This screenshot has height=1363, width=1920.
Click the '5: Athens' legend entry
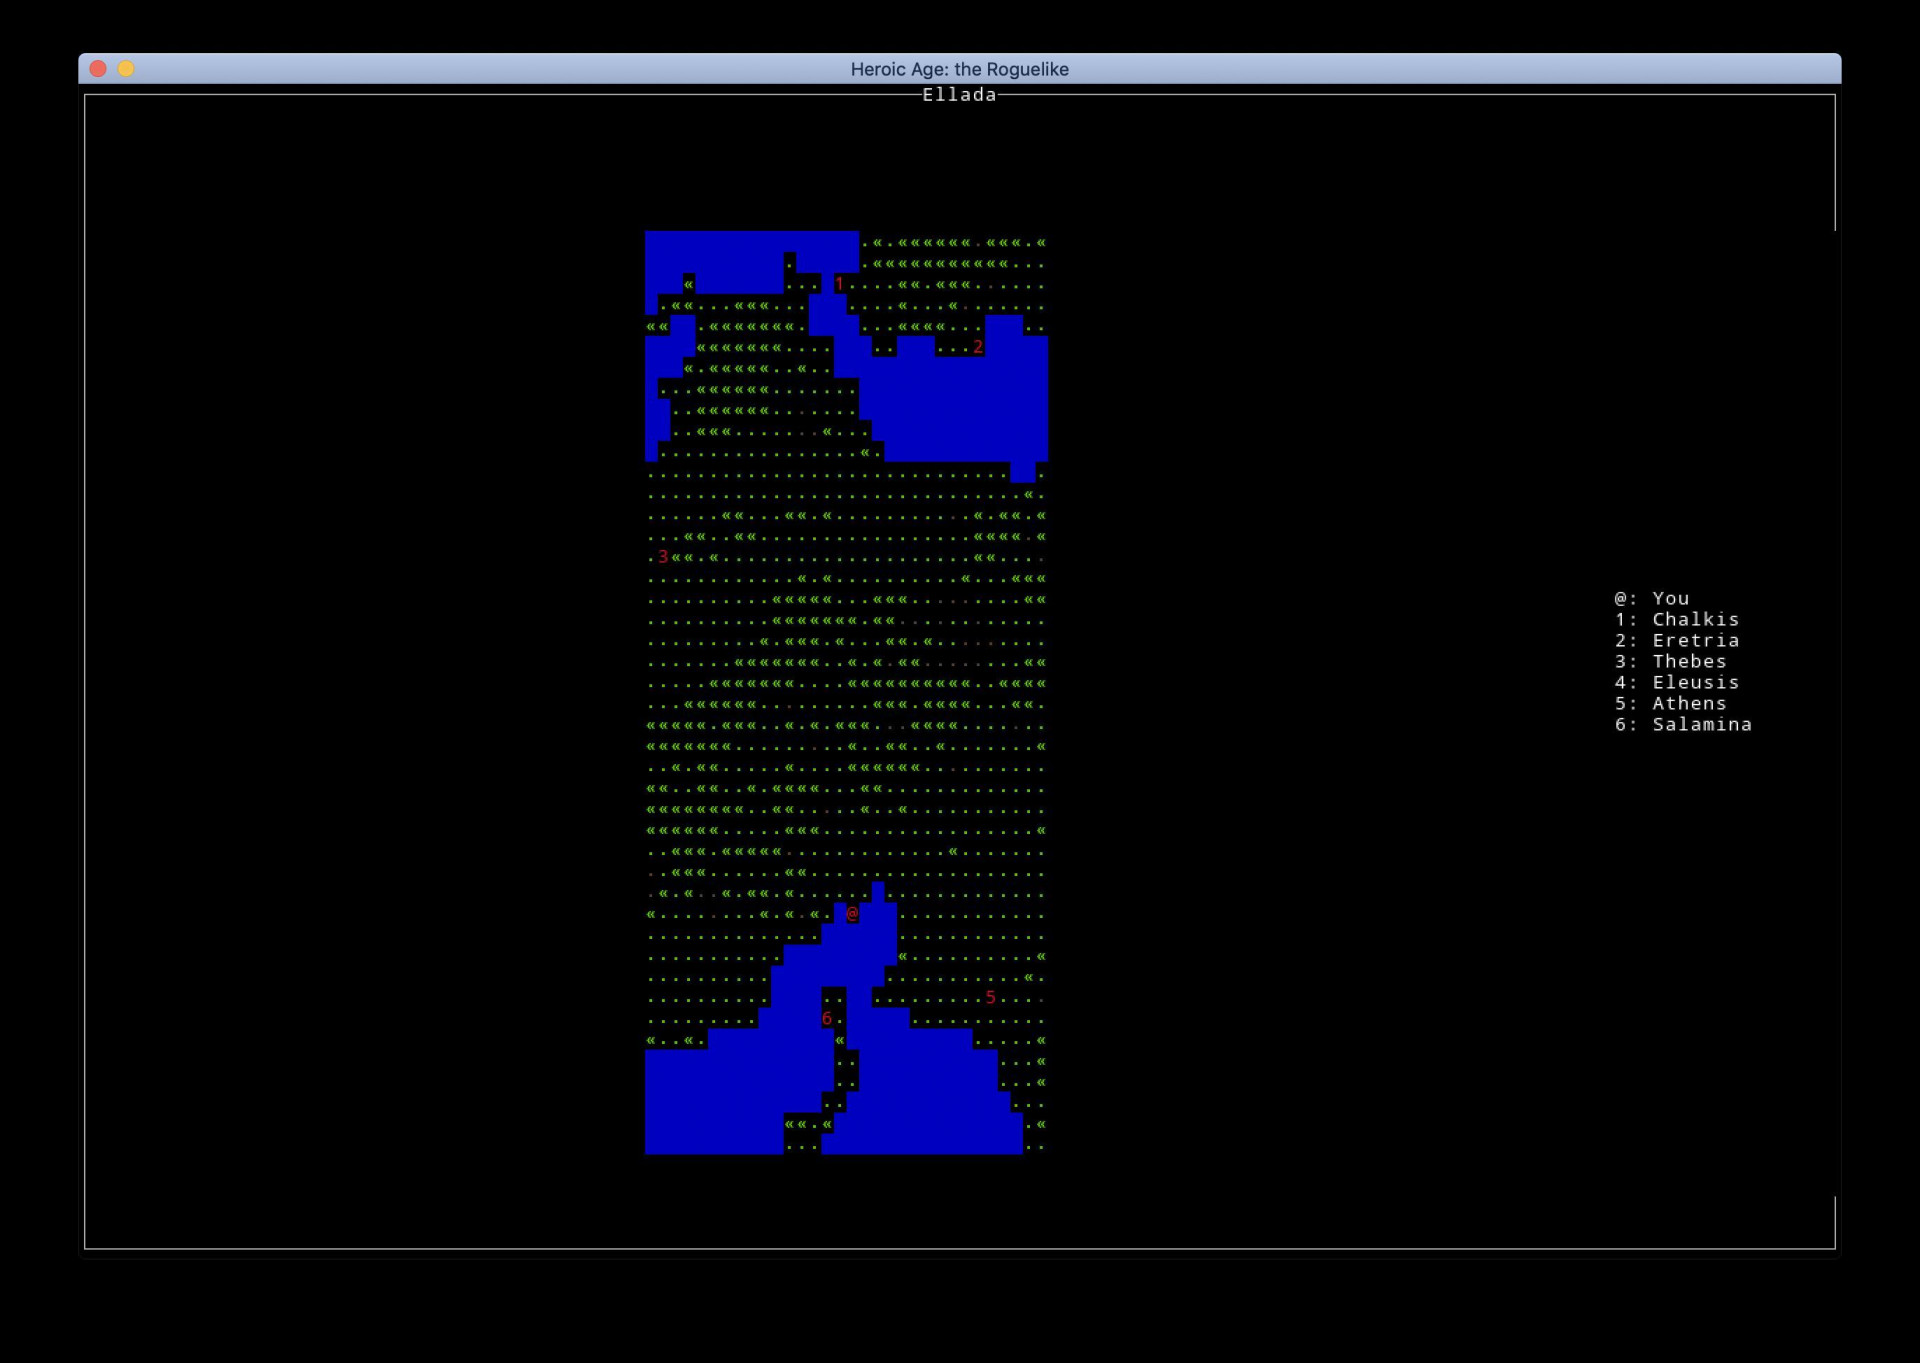[x=1670, y=704]
